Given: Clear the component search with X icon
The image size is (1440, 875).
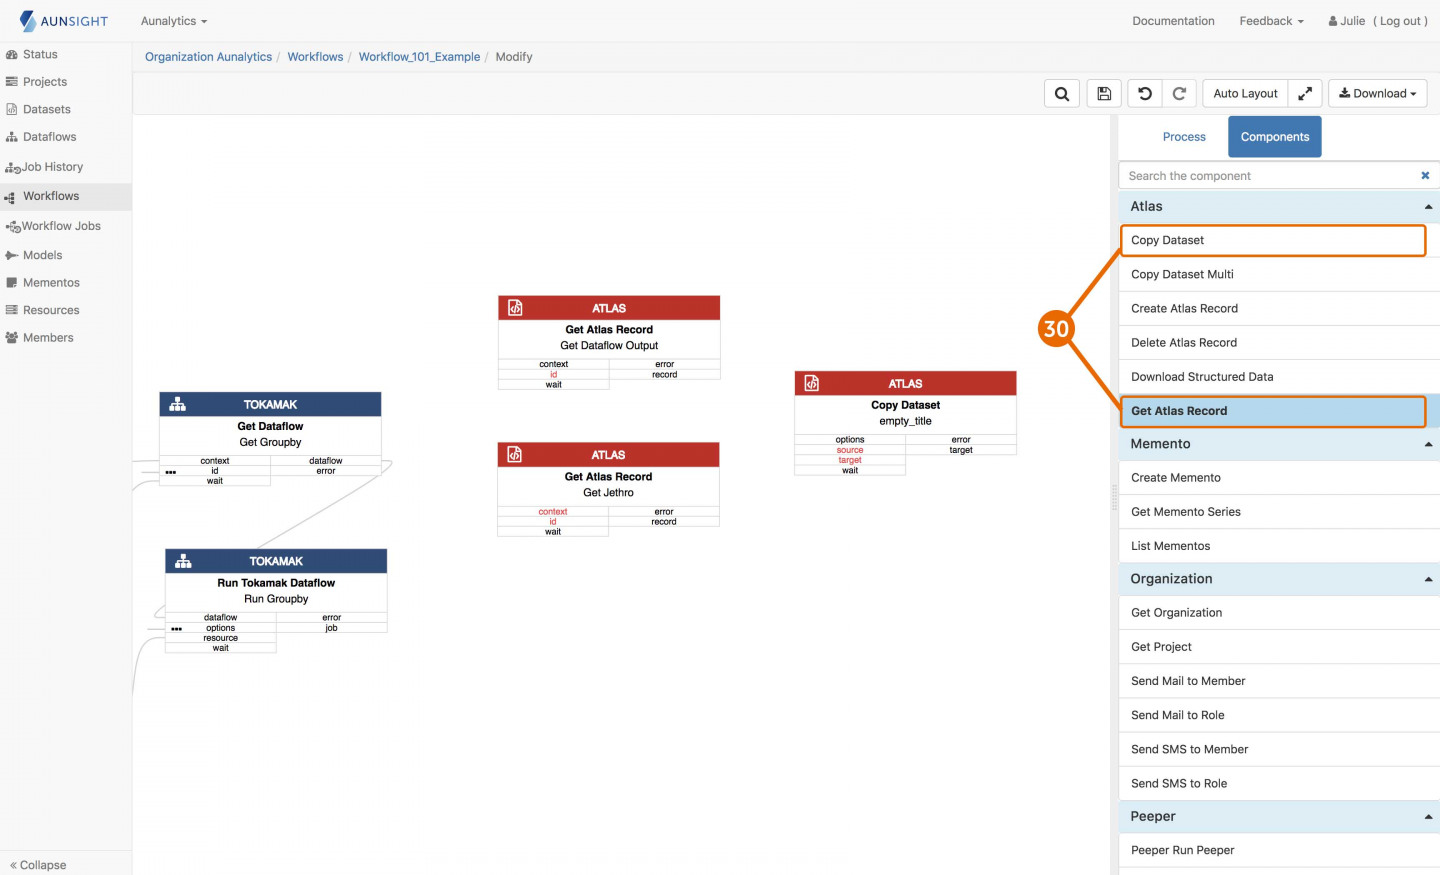Looking at the screenshot, I should [x=1425, y=176].
